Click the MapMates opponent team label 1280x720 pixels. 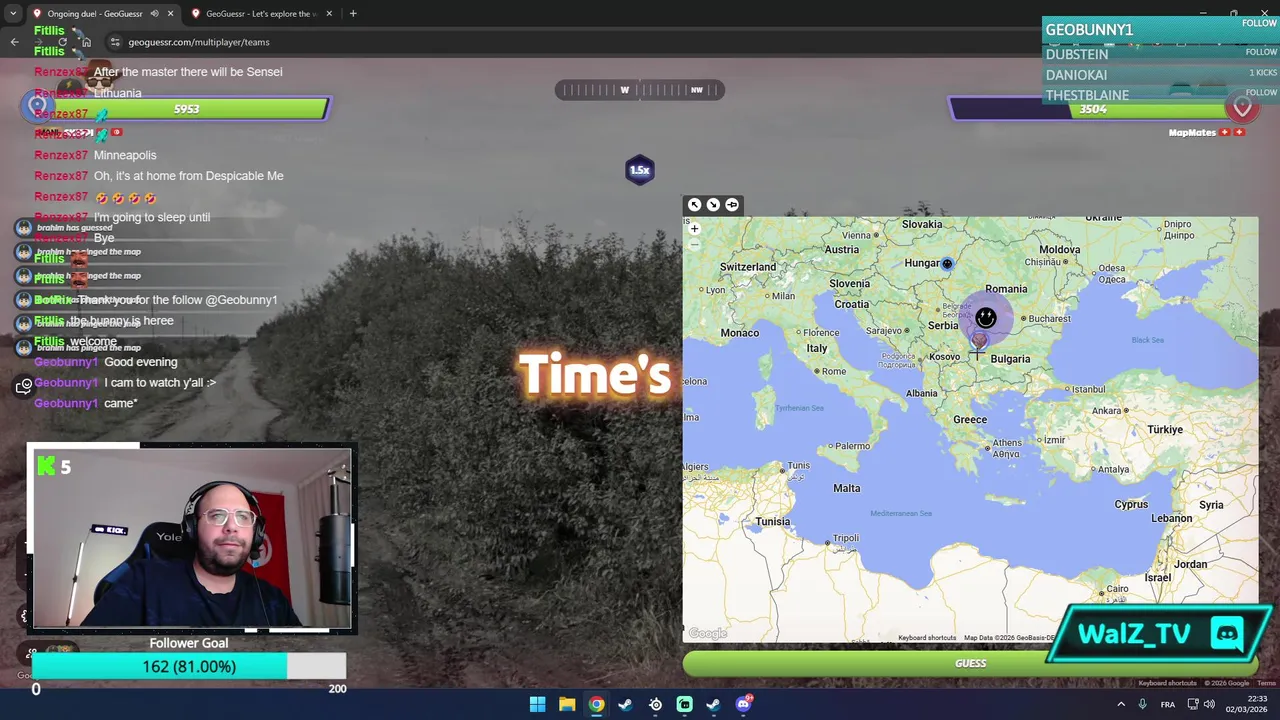tap(1192, 132)
